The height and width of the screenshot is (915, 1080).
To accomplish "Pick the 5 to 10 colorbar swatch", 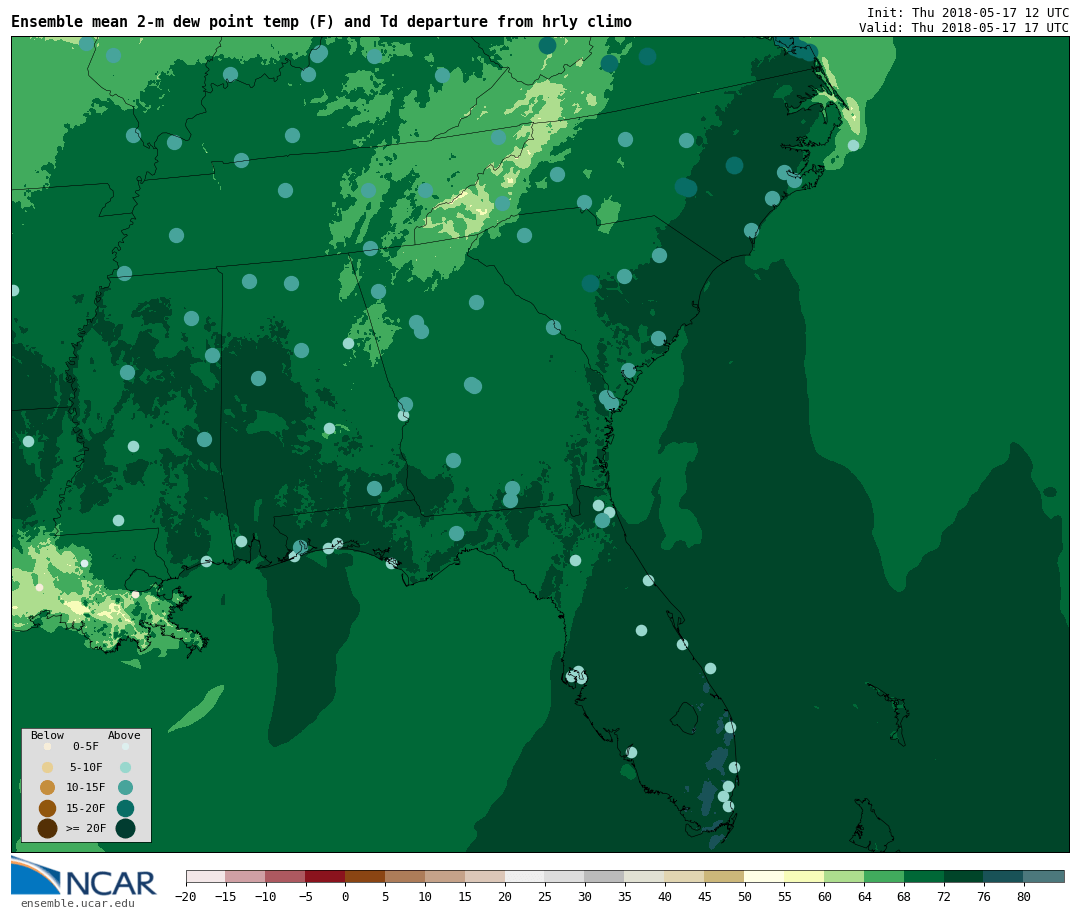I will click(405, 876).
